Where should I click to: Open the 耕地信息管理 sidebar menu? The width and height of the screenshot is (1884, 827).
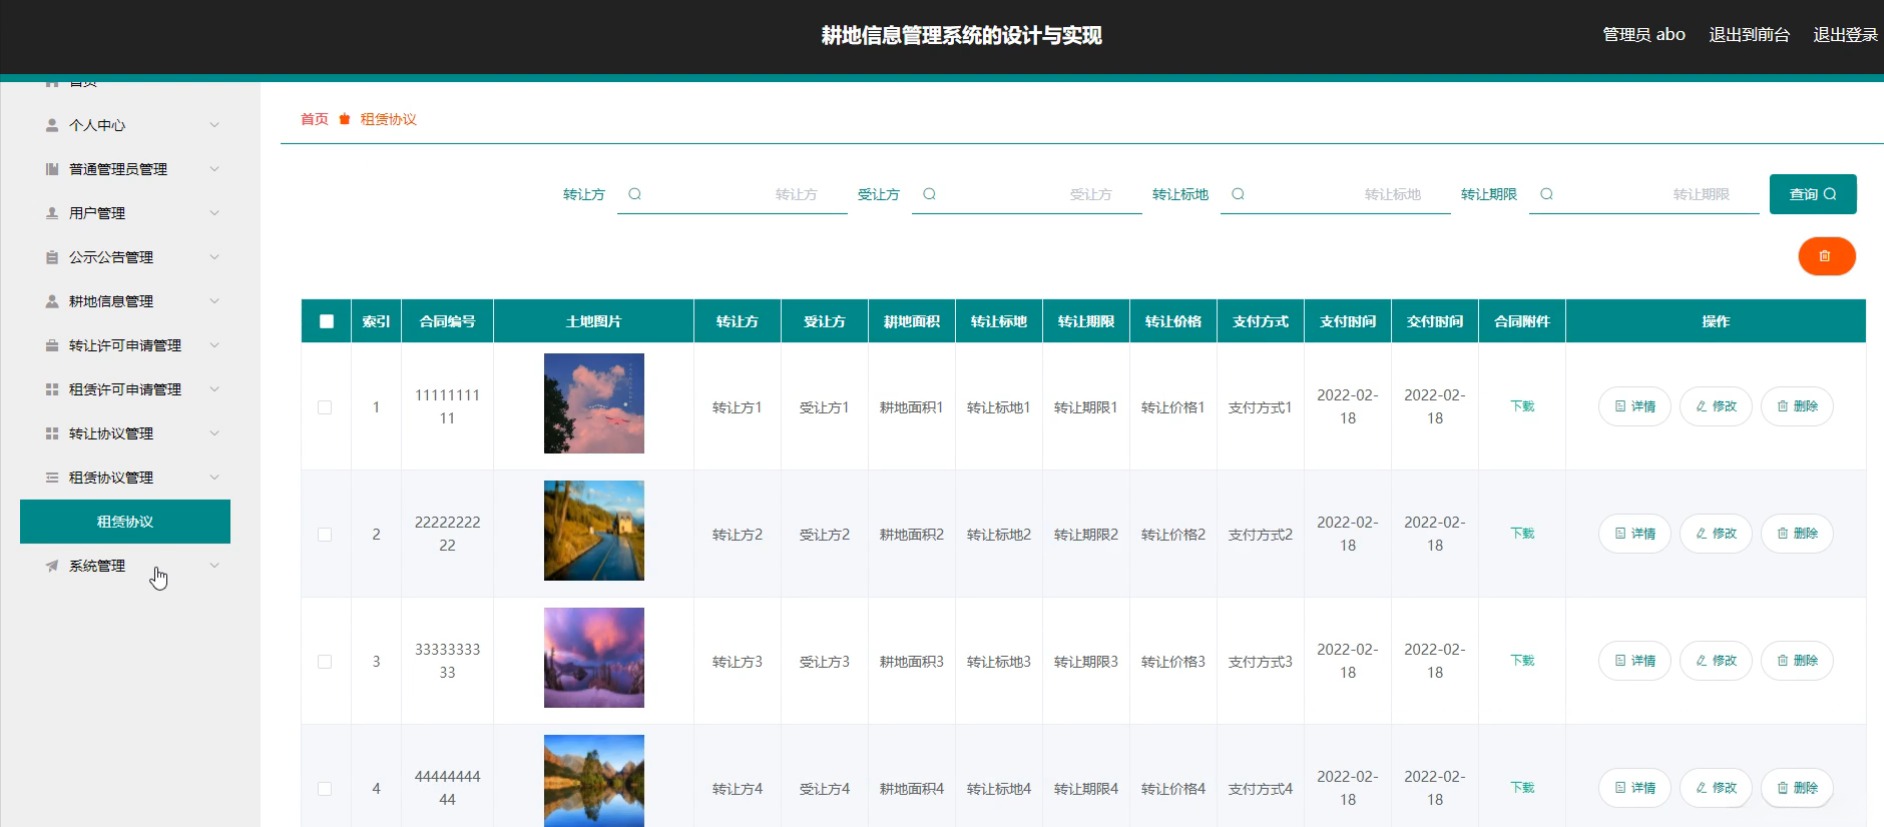pyautogui.click(x=125, y=301)
